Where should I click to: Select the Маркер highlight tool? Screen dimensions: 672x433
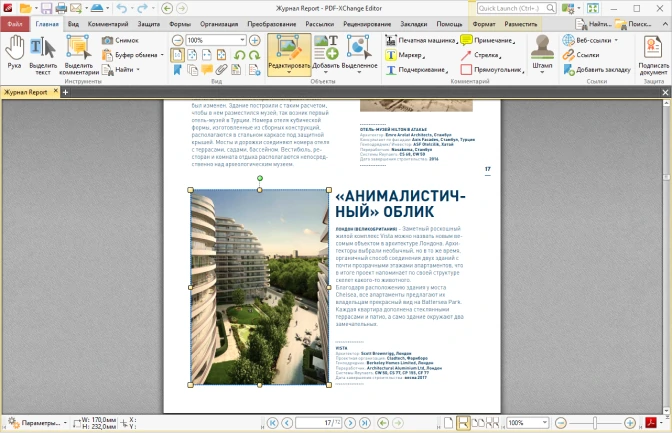pyautogui.click(x=405, y=55)
